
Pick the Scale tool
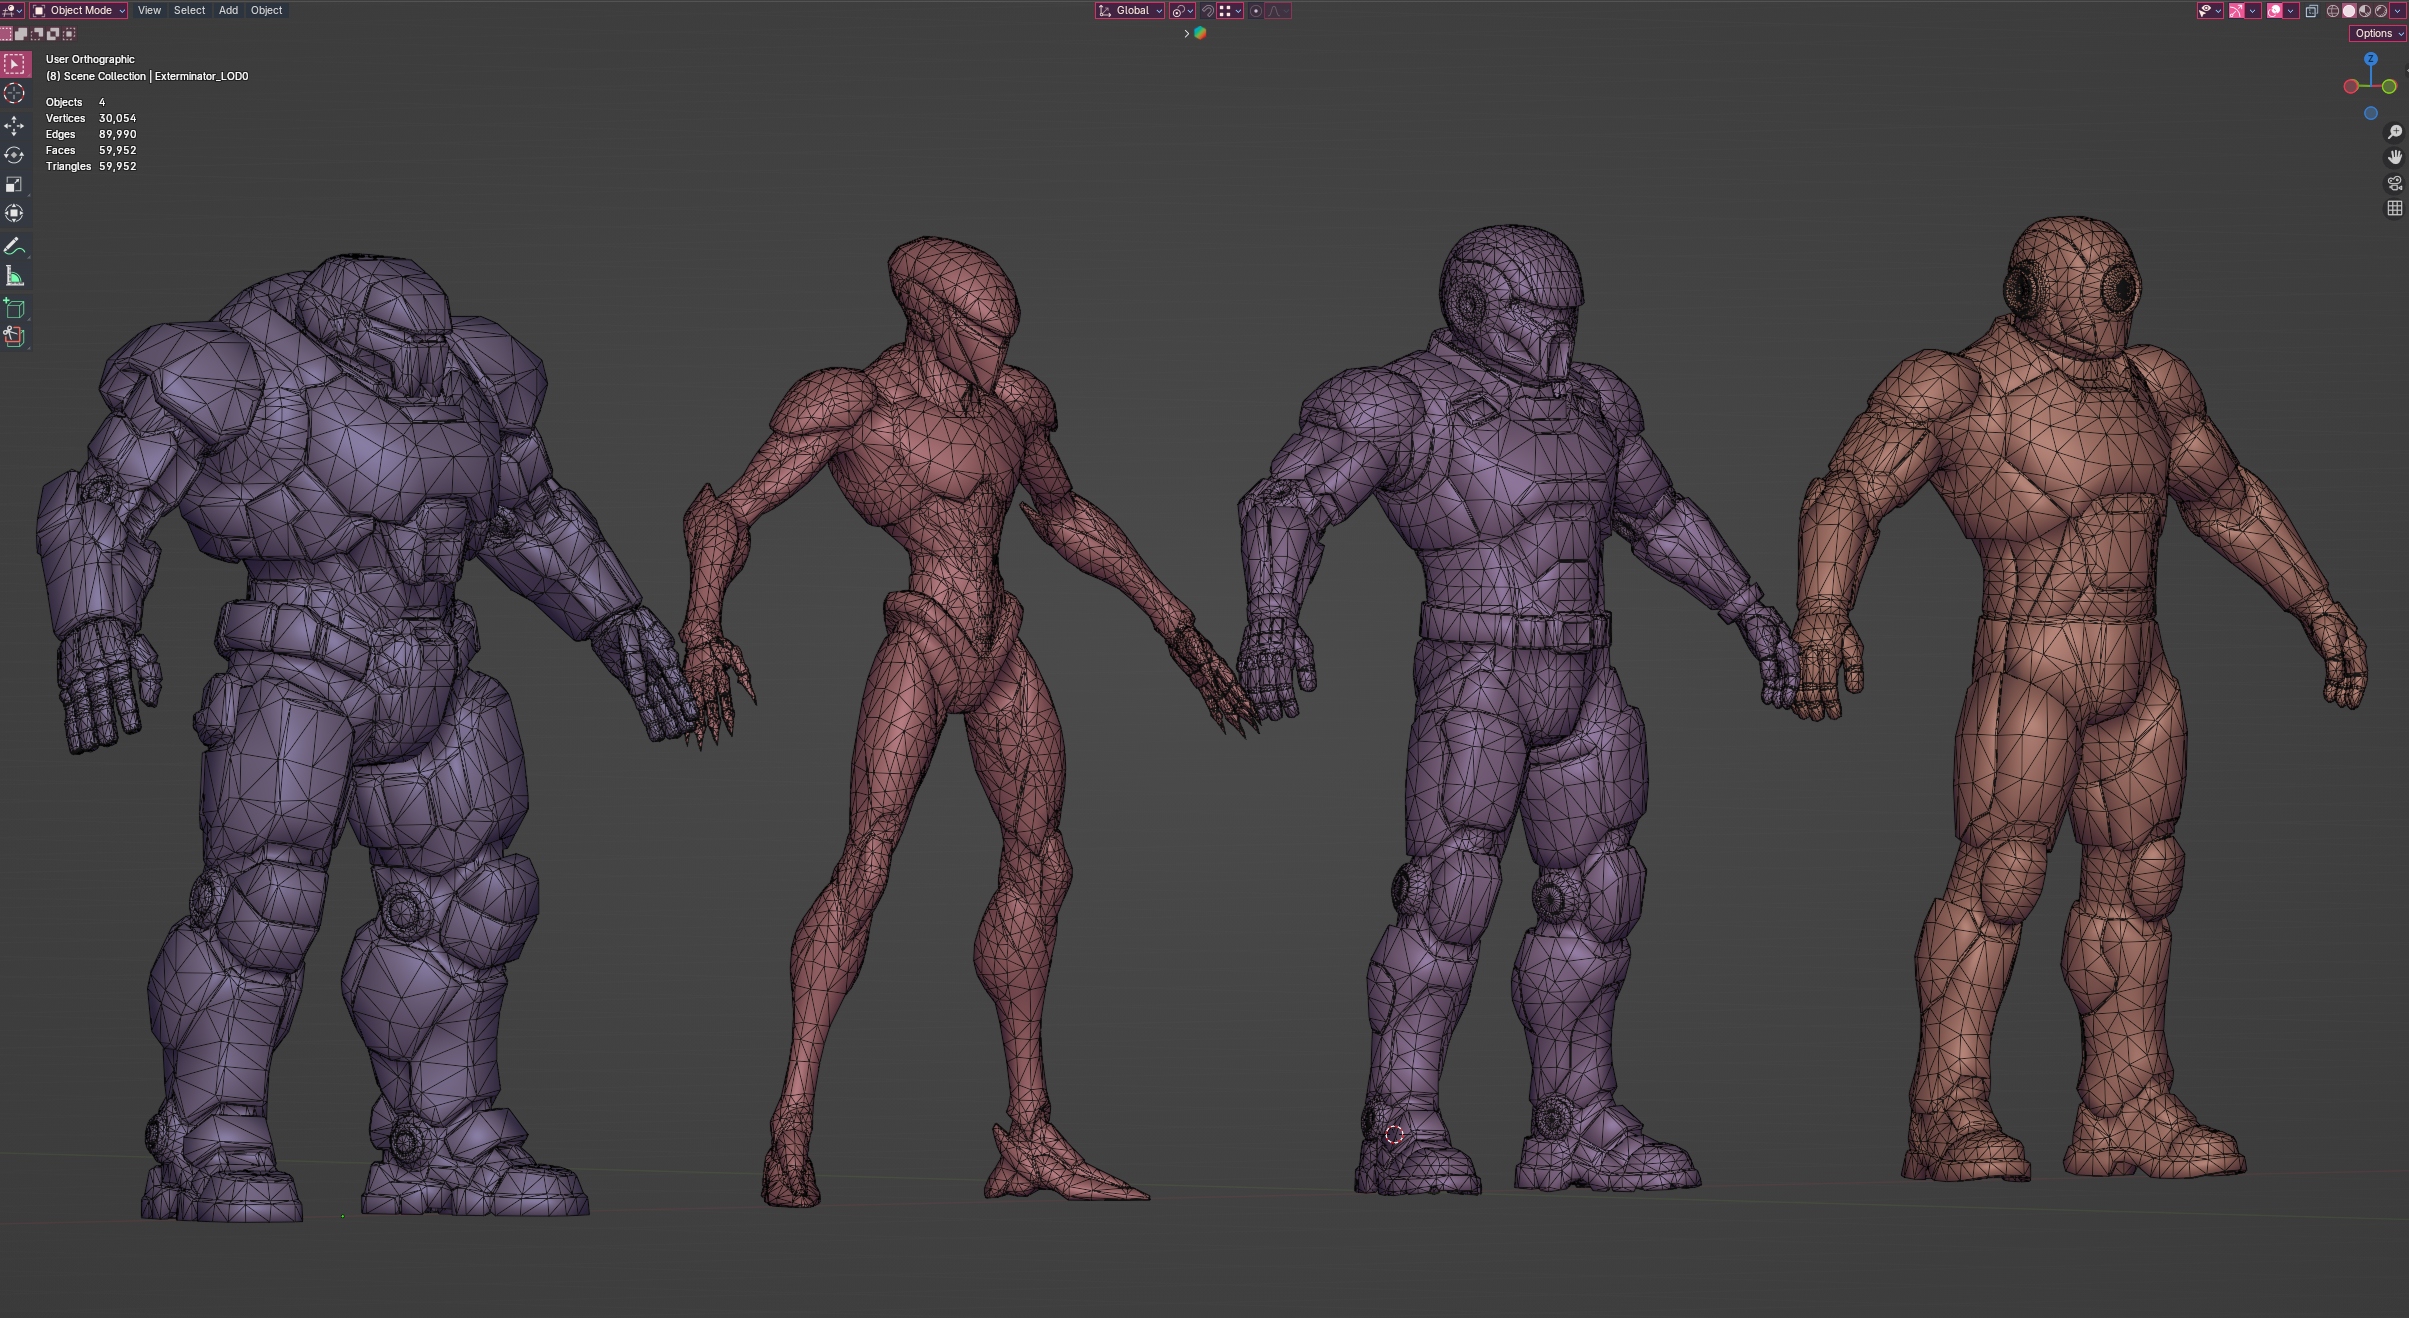[14, 184]
